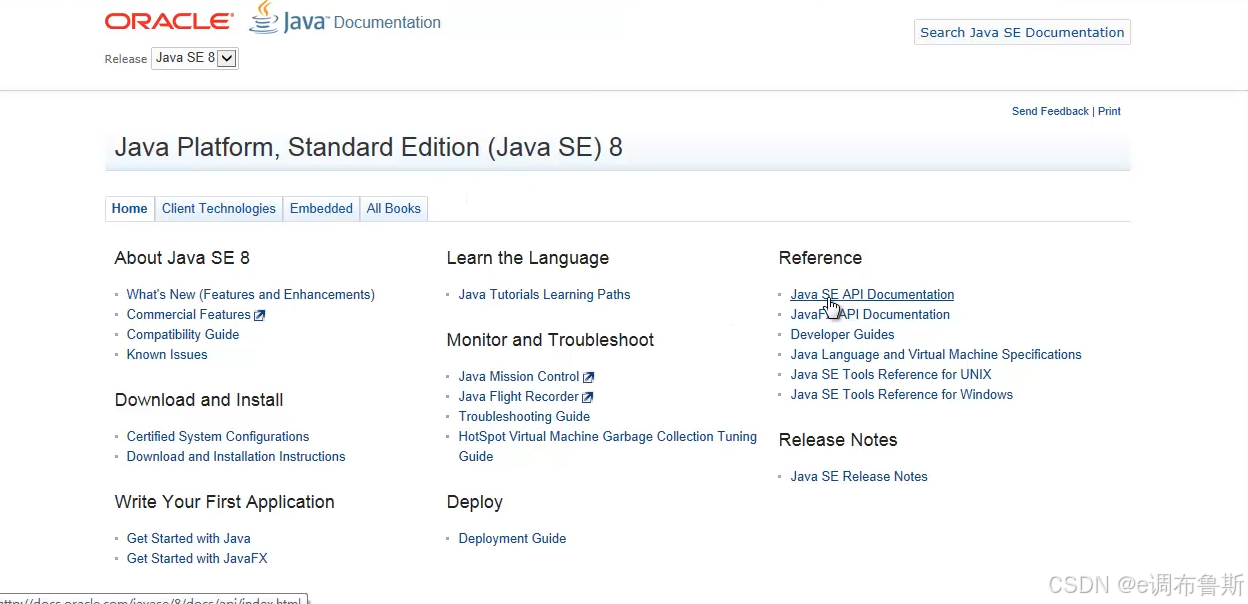Switch to the Client Technologies tab

(219, 208)
